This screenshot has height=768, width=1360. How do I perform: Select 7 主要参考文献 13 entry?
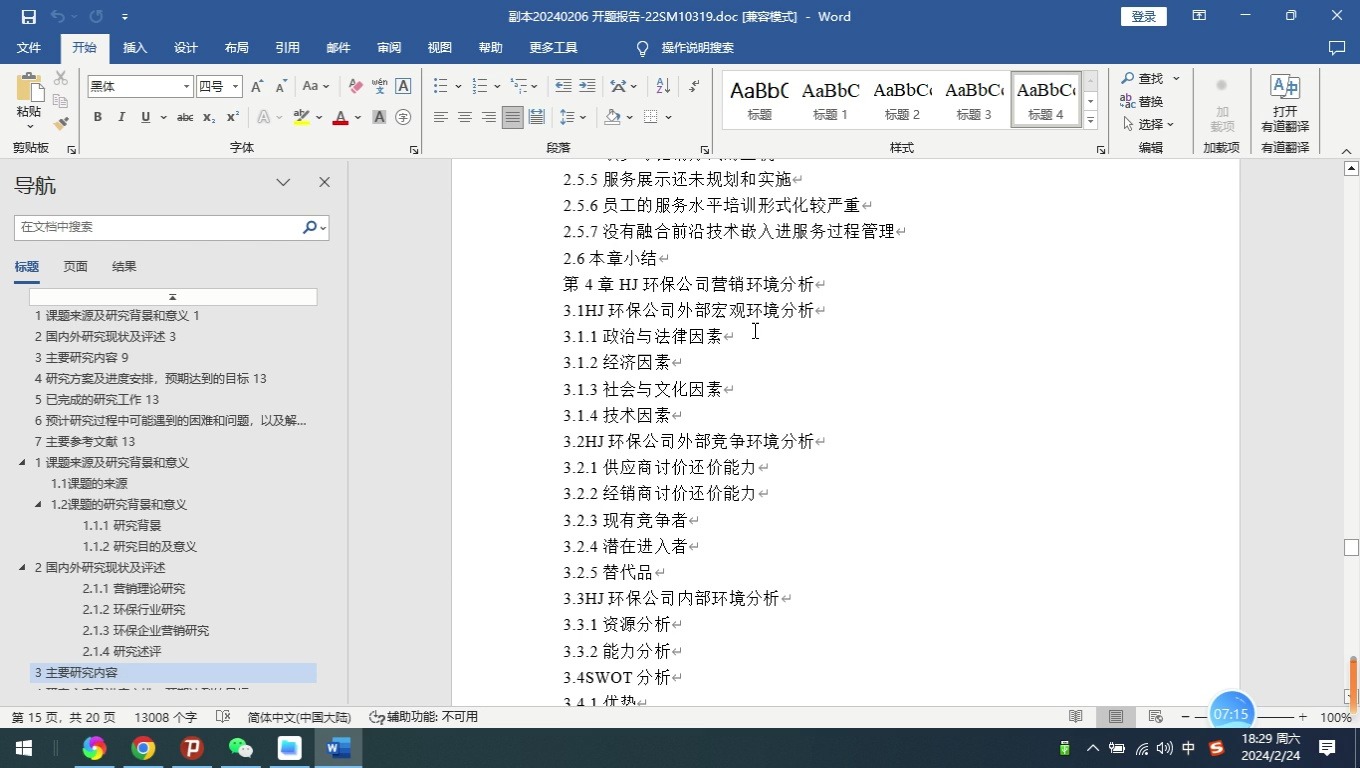coord(85,442)
